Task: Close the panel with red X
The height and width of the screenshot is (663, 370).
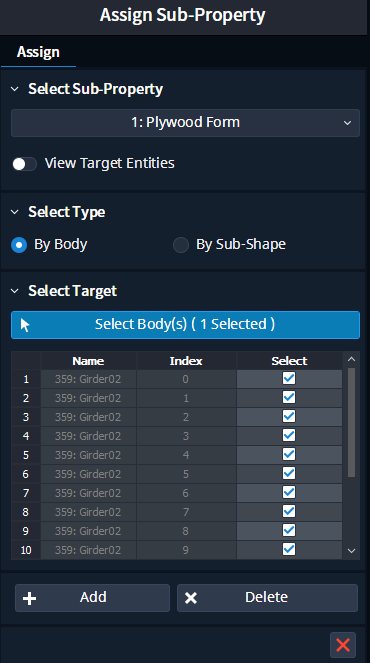Action: [343, 645]
